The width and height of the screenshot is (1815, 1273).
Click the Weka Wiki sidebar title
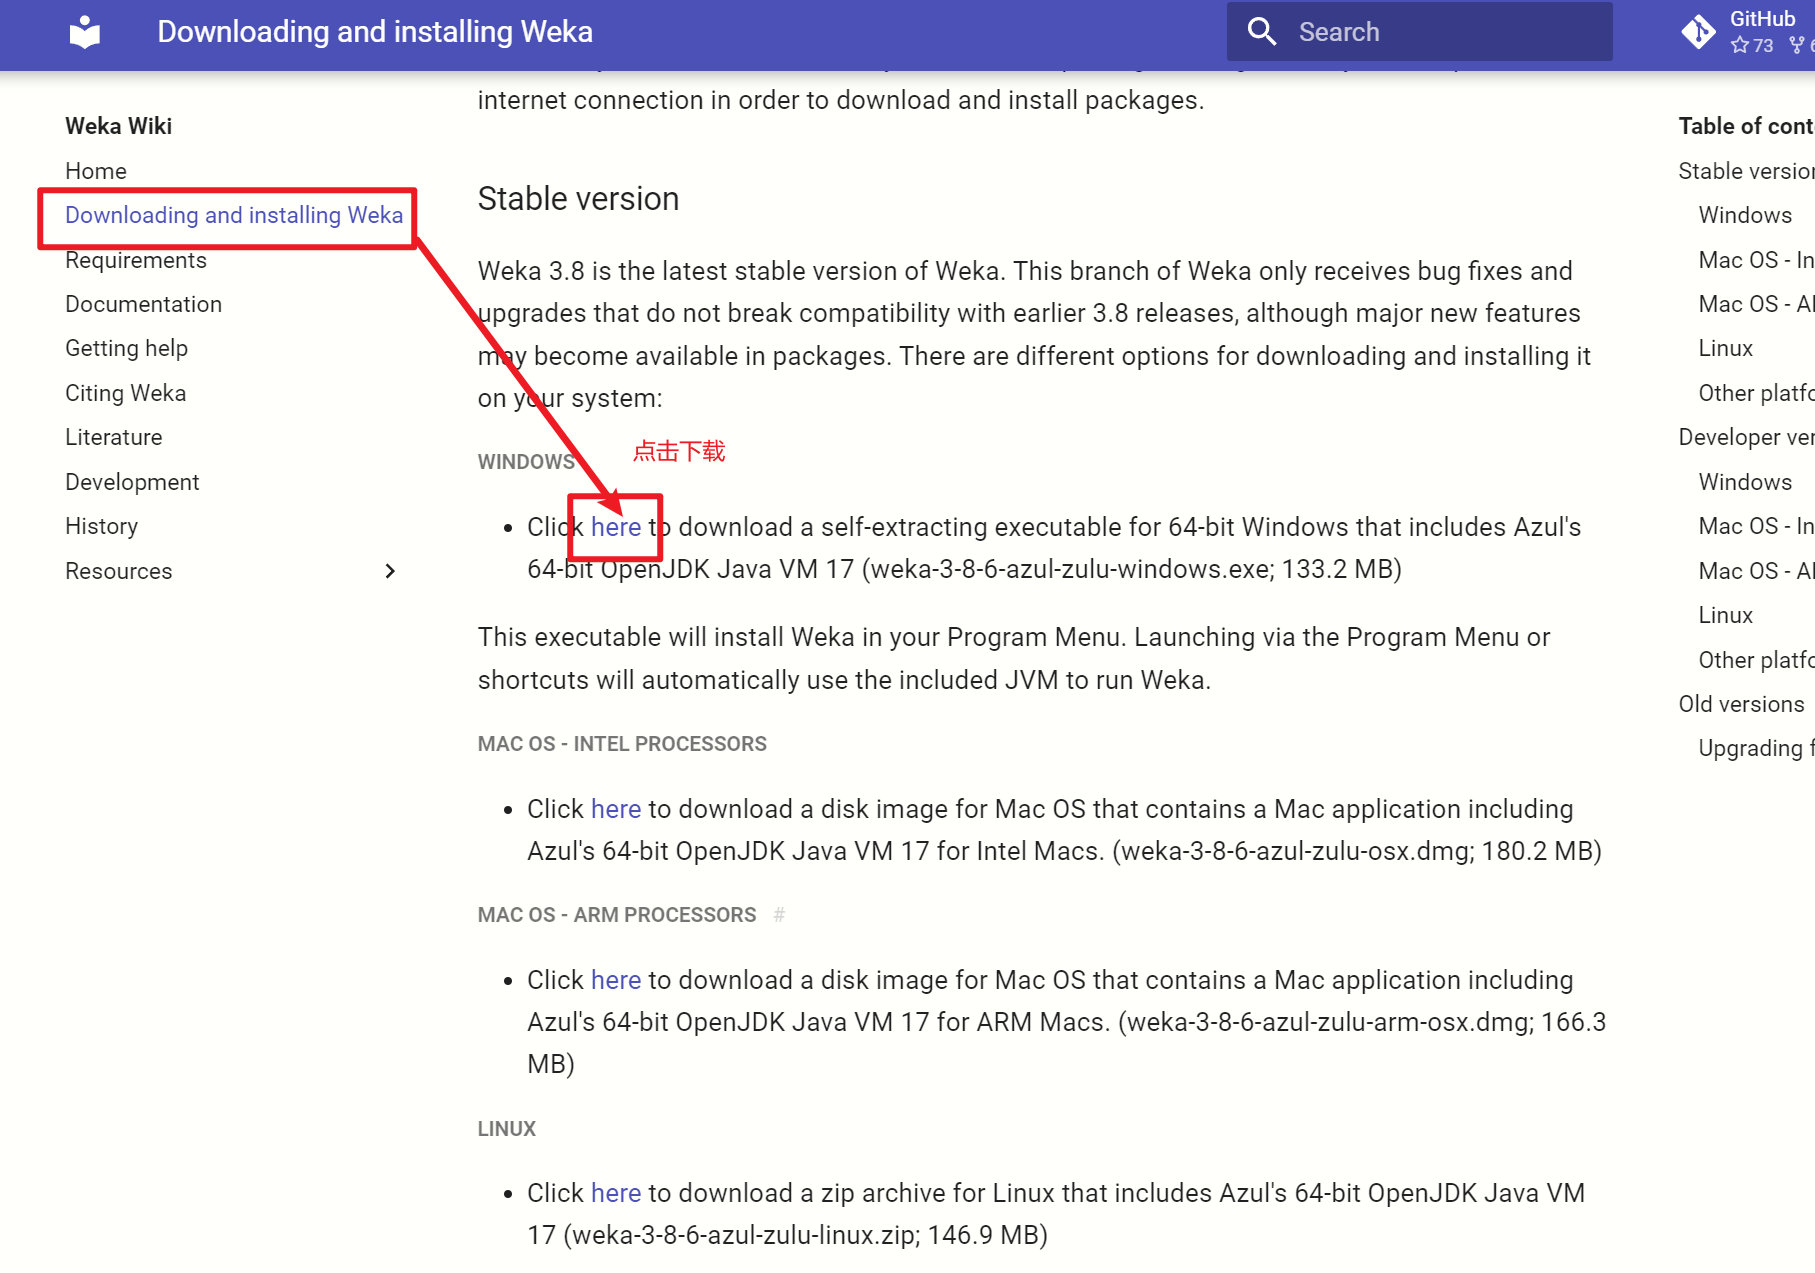point(118,126)
